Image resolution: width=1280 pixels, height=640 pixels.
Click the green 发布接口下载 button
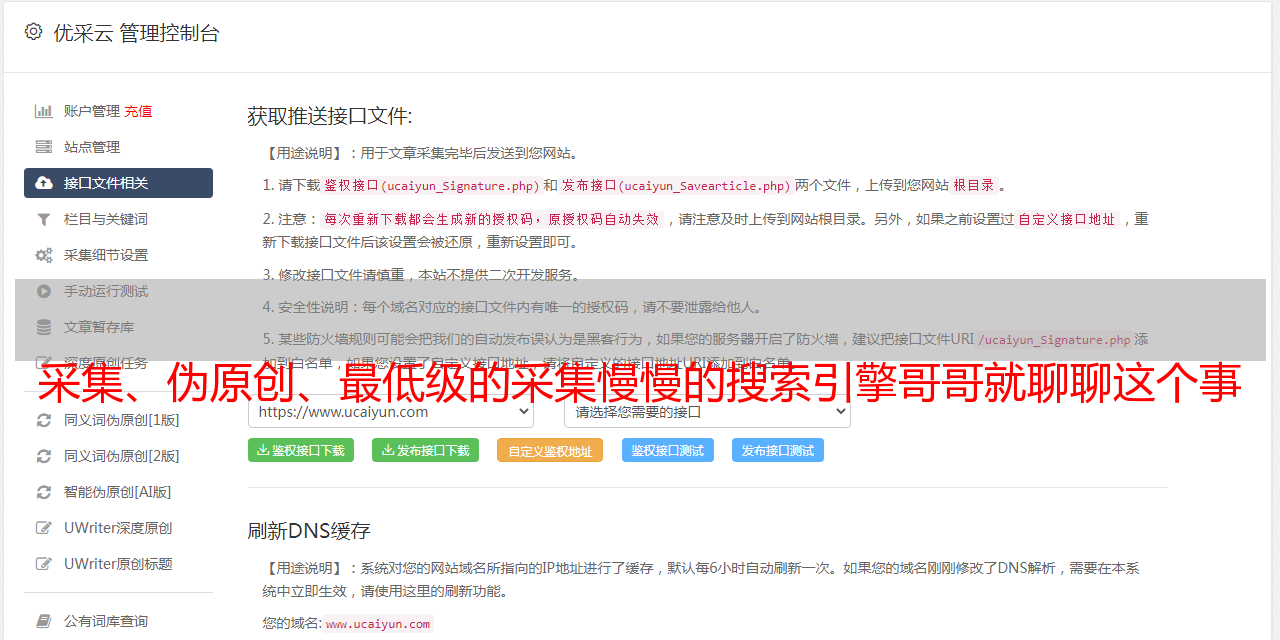tap(426, 450)
